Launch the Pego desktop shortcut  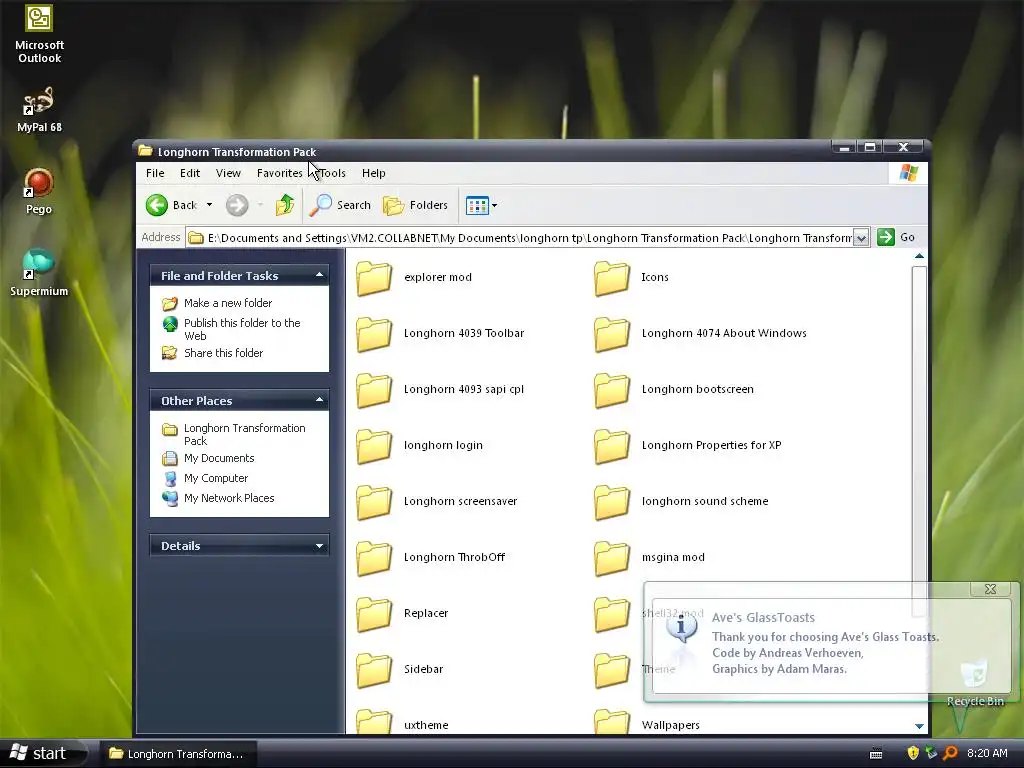click(x=39, y=191)
